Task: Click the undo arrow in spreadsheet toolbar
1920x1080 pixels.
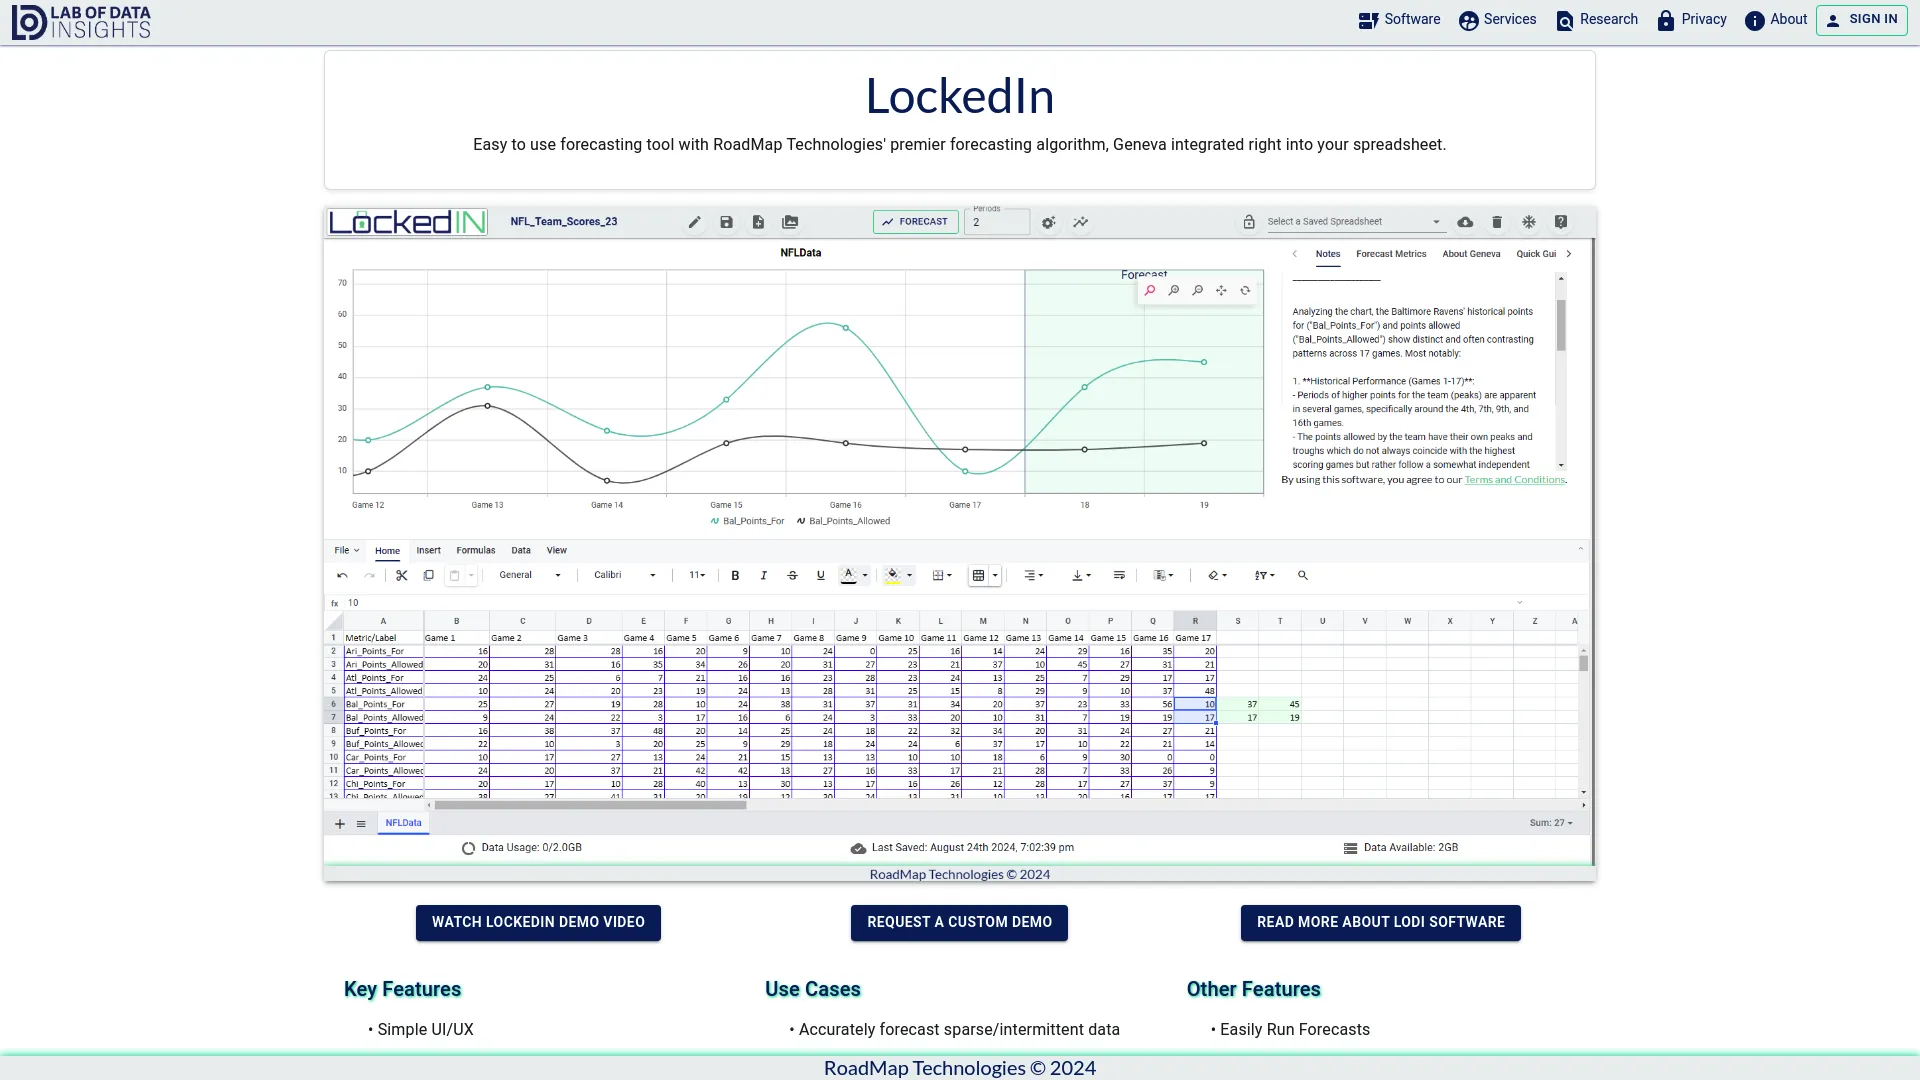Action: 342,576
